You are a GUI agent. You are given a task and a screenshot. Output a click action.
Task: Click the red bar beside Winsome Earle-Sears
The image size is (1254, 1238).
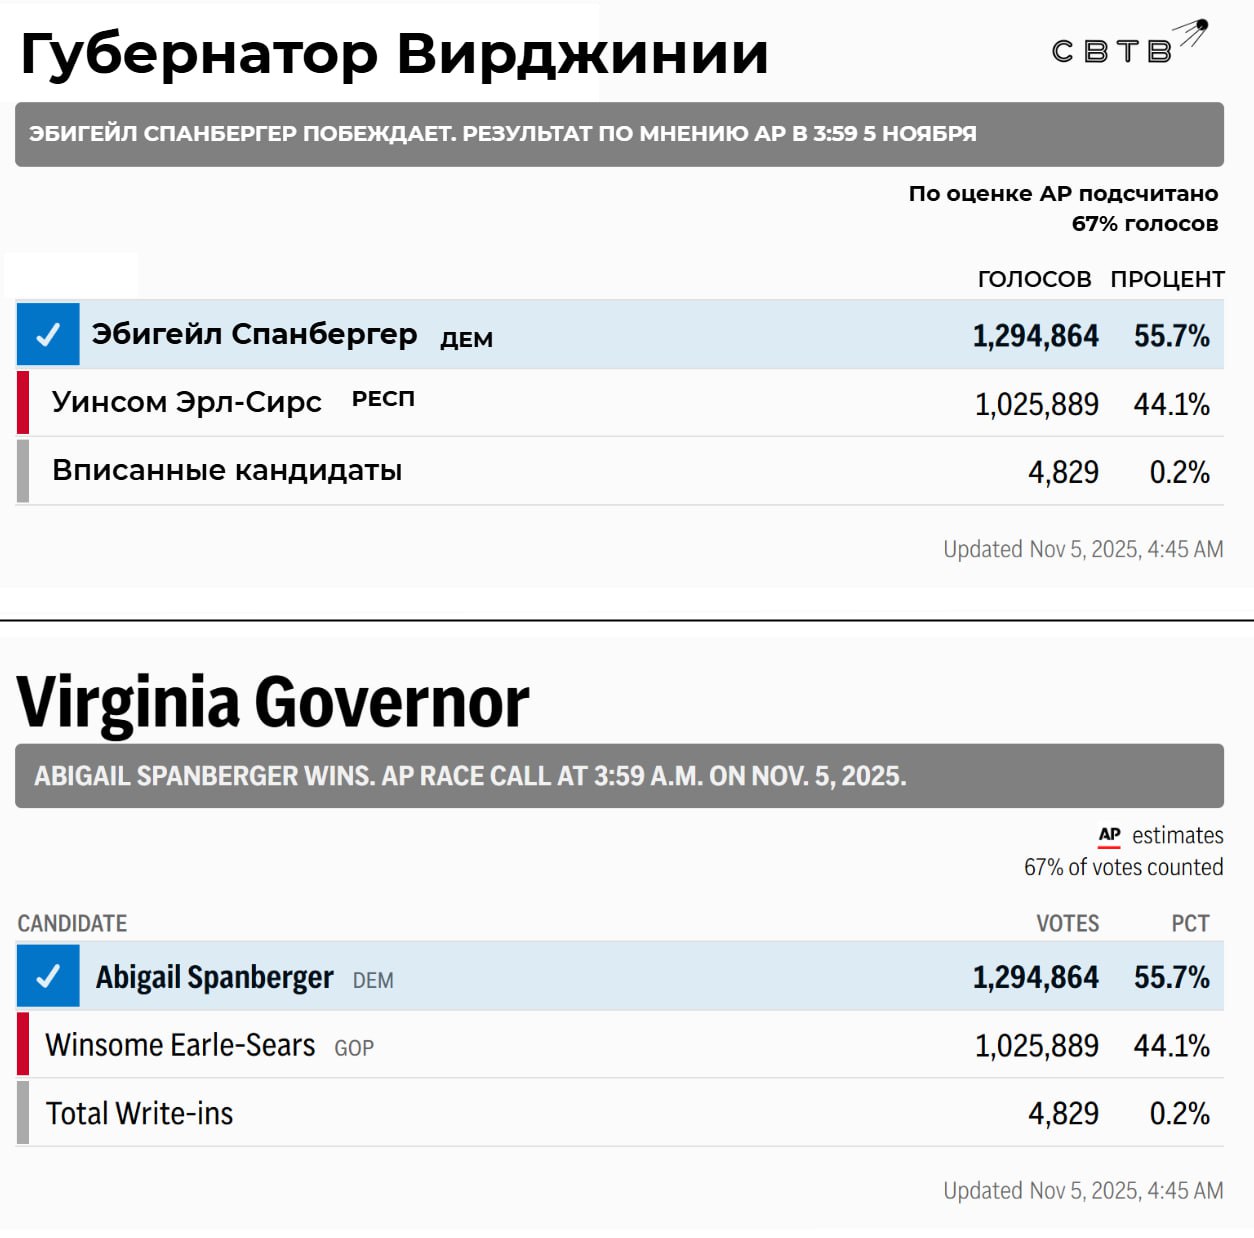point(23,1044)
